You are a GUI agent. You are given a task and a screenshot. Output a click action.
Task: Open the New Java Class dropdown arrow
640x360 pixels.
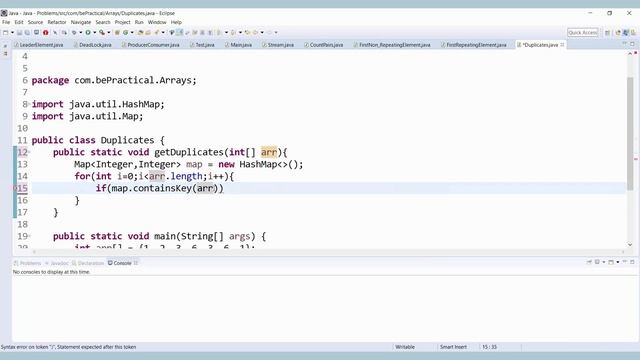click(x=132, y=32)
